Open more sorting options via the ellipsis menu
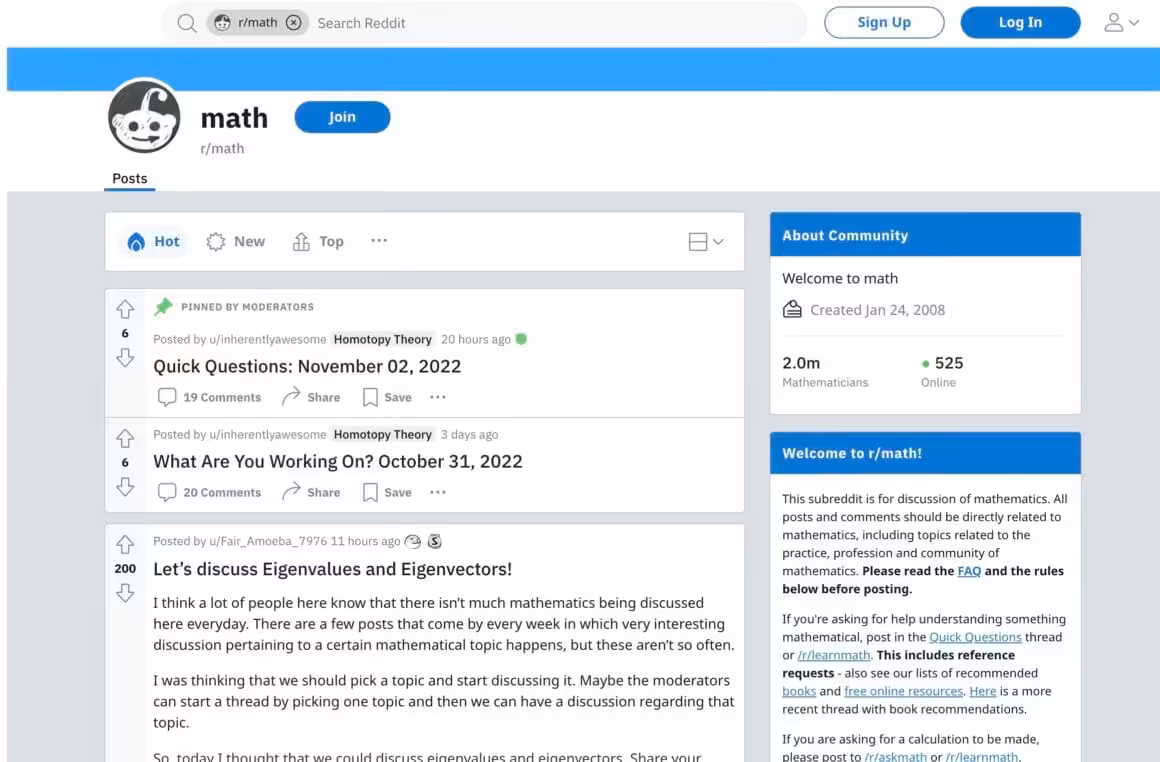 [x=378, y=241]
